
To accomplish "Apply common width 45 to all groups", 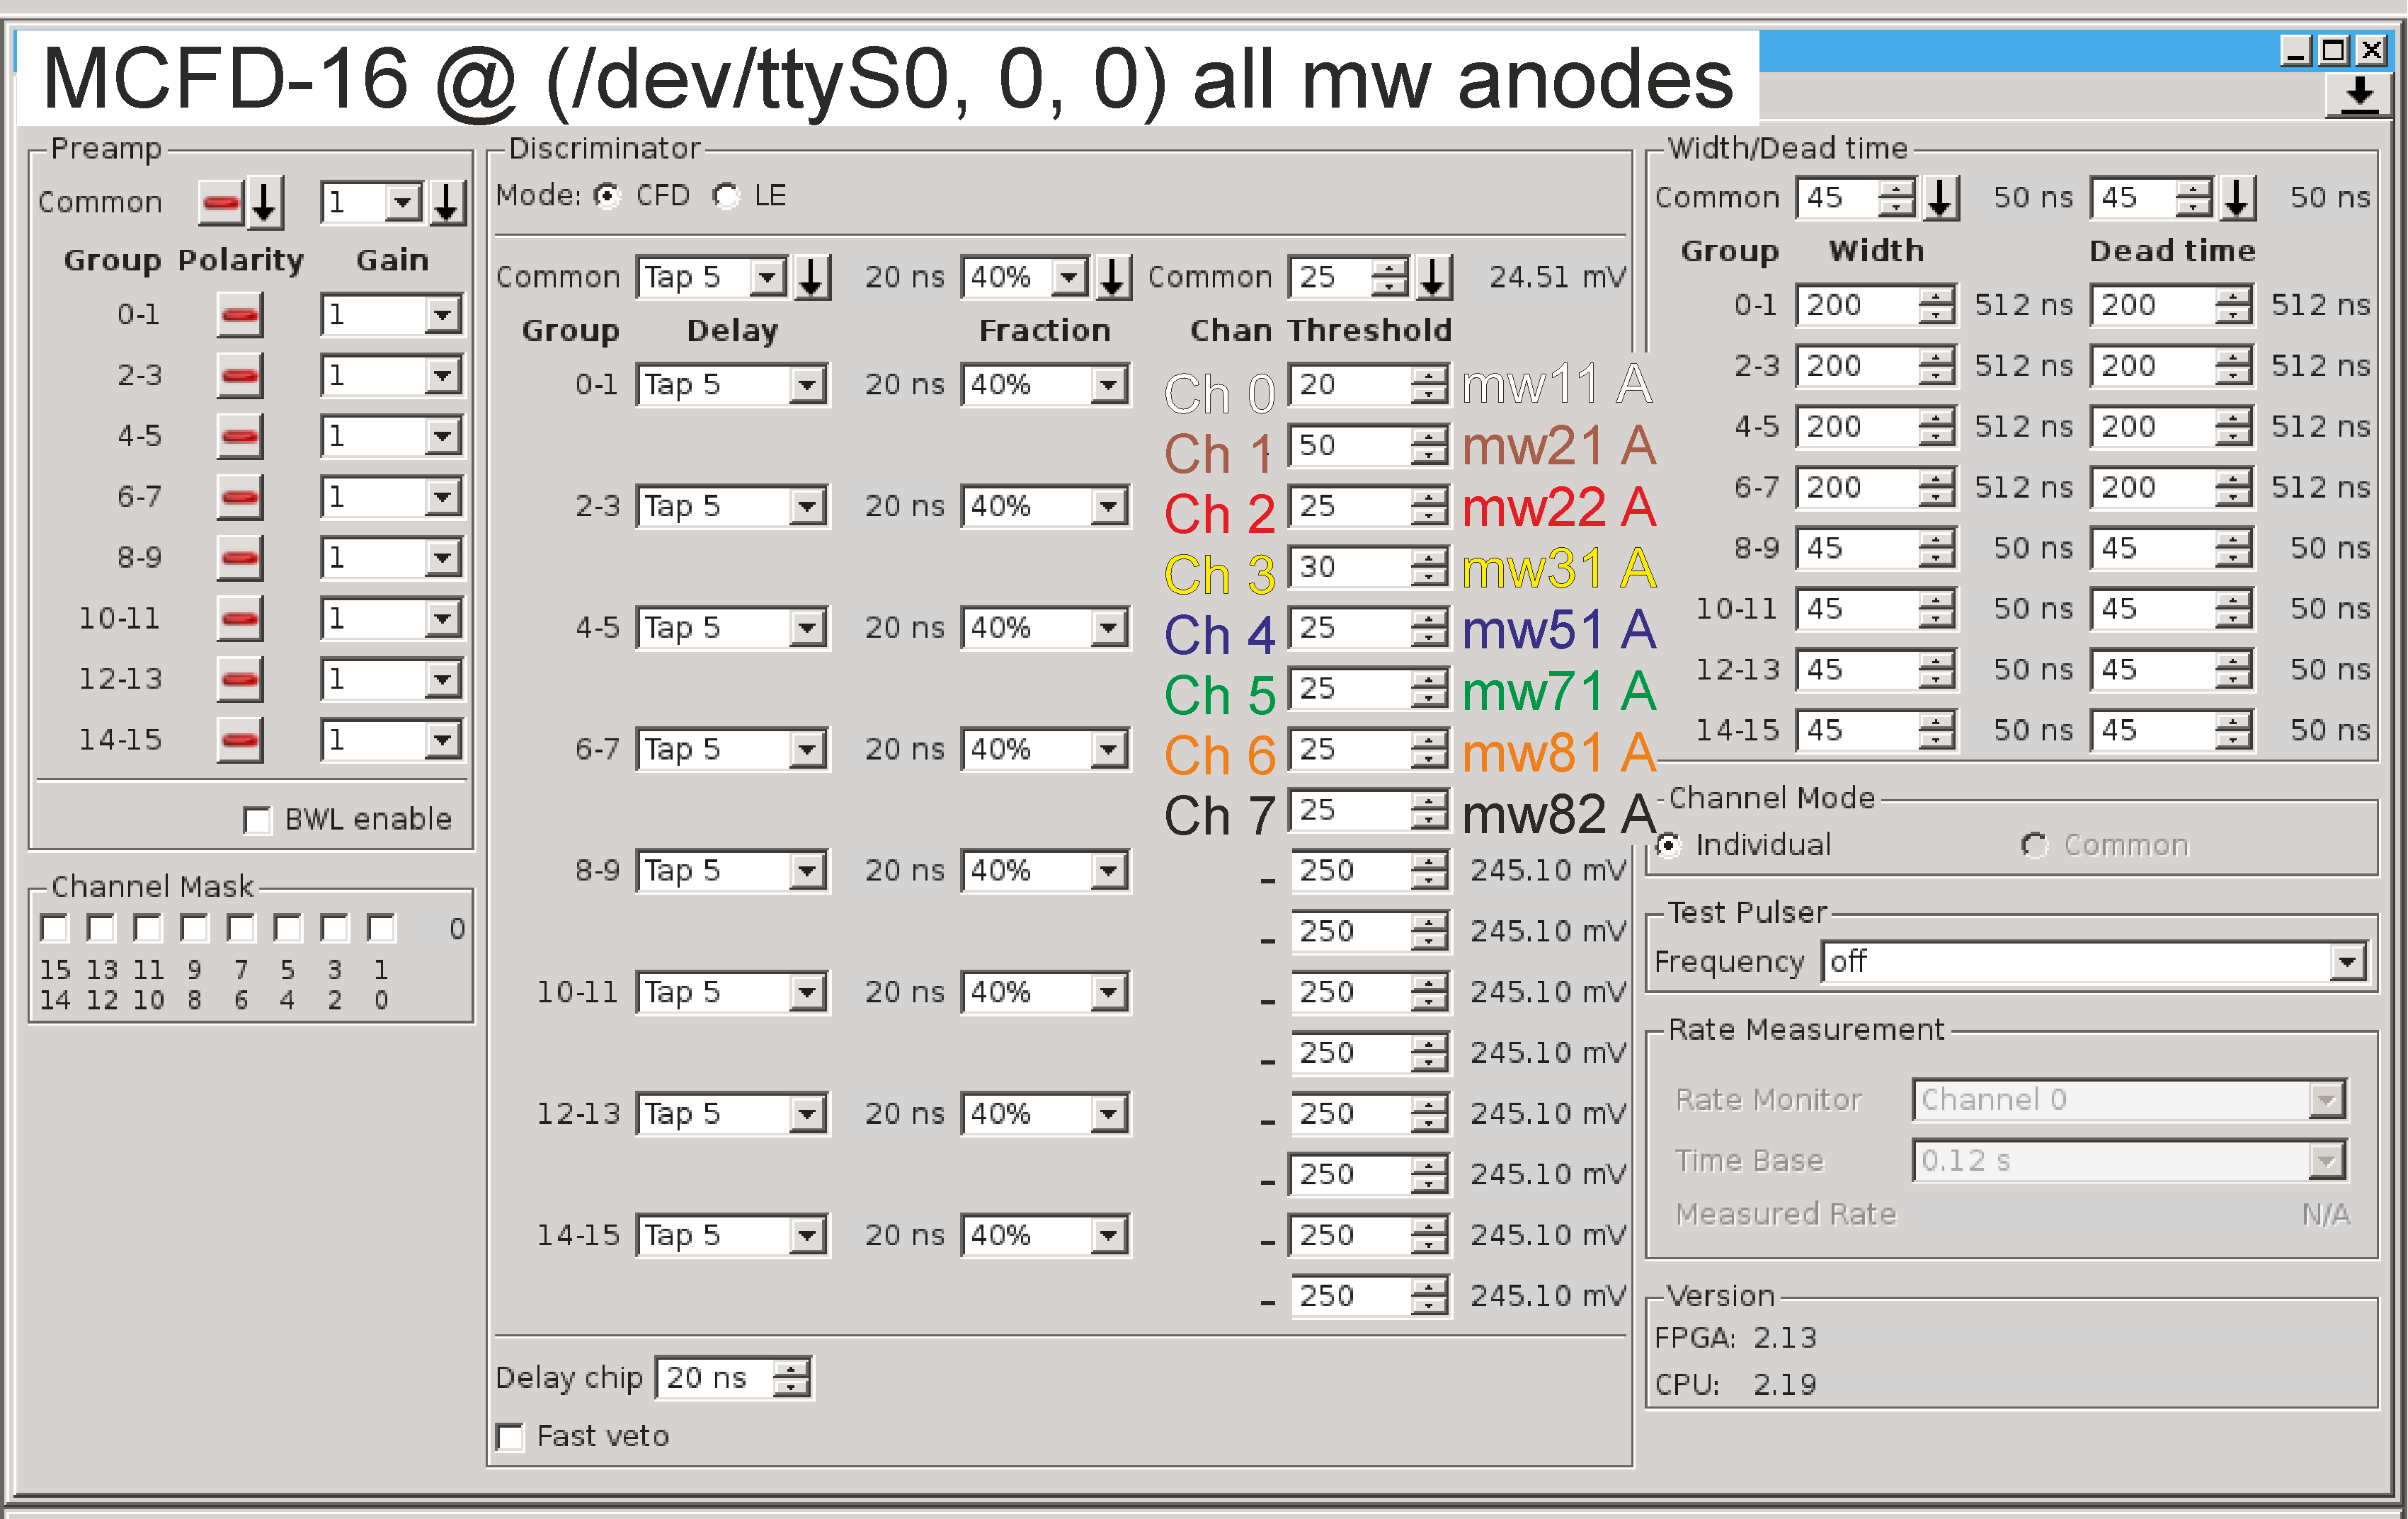I will (1941, 197).
